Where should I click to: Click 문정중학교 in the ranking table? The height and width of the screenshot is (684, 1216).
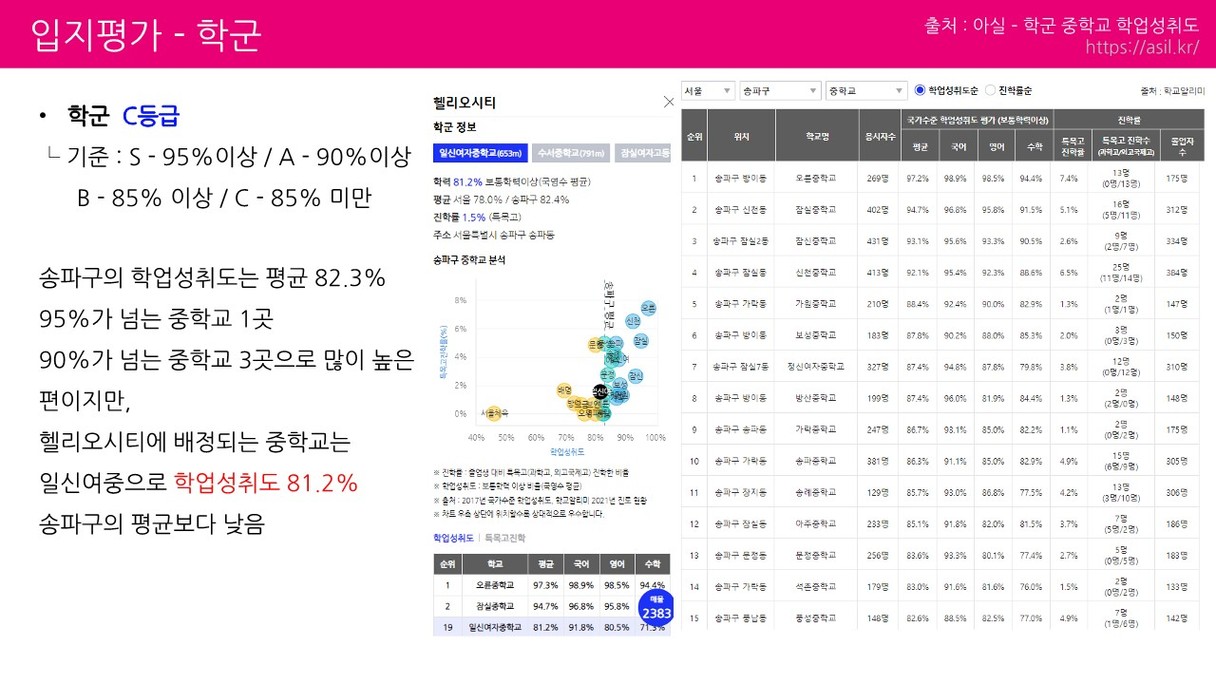click(x=817, y=556)
